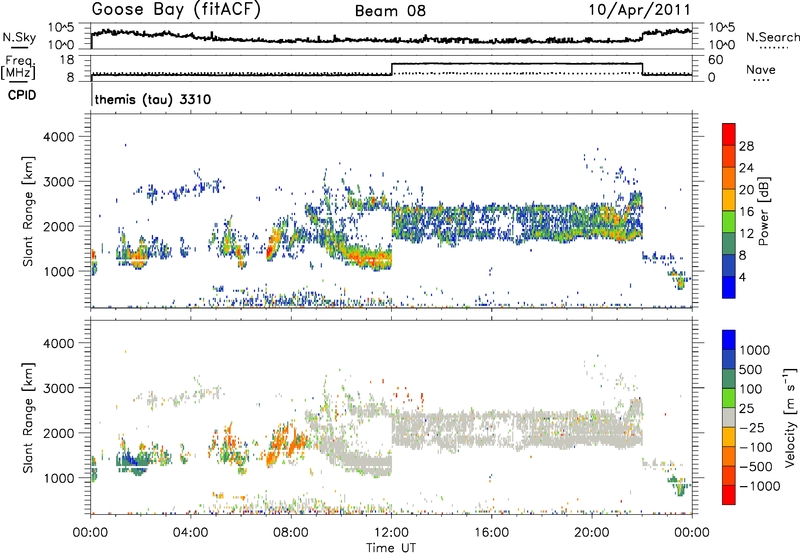Click the 'Goose Bay (fitACF)' title text
Screen dimensions: 800x554
pos(176,10)
